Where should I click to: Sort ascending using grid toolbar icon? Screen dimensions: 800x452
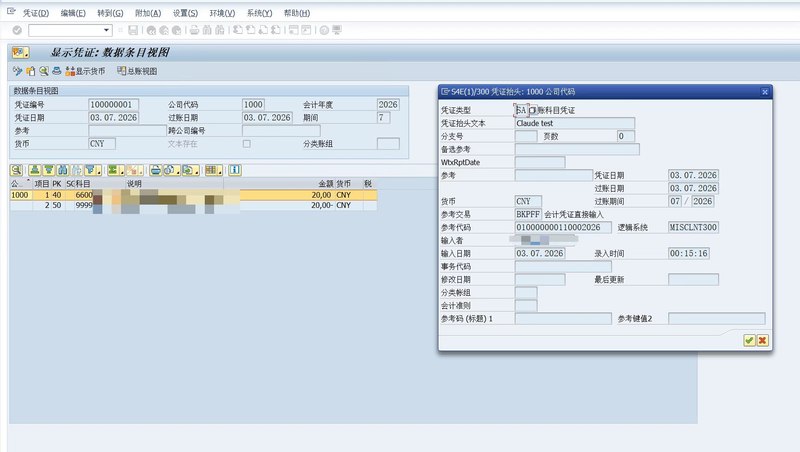[35, 170]
